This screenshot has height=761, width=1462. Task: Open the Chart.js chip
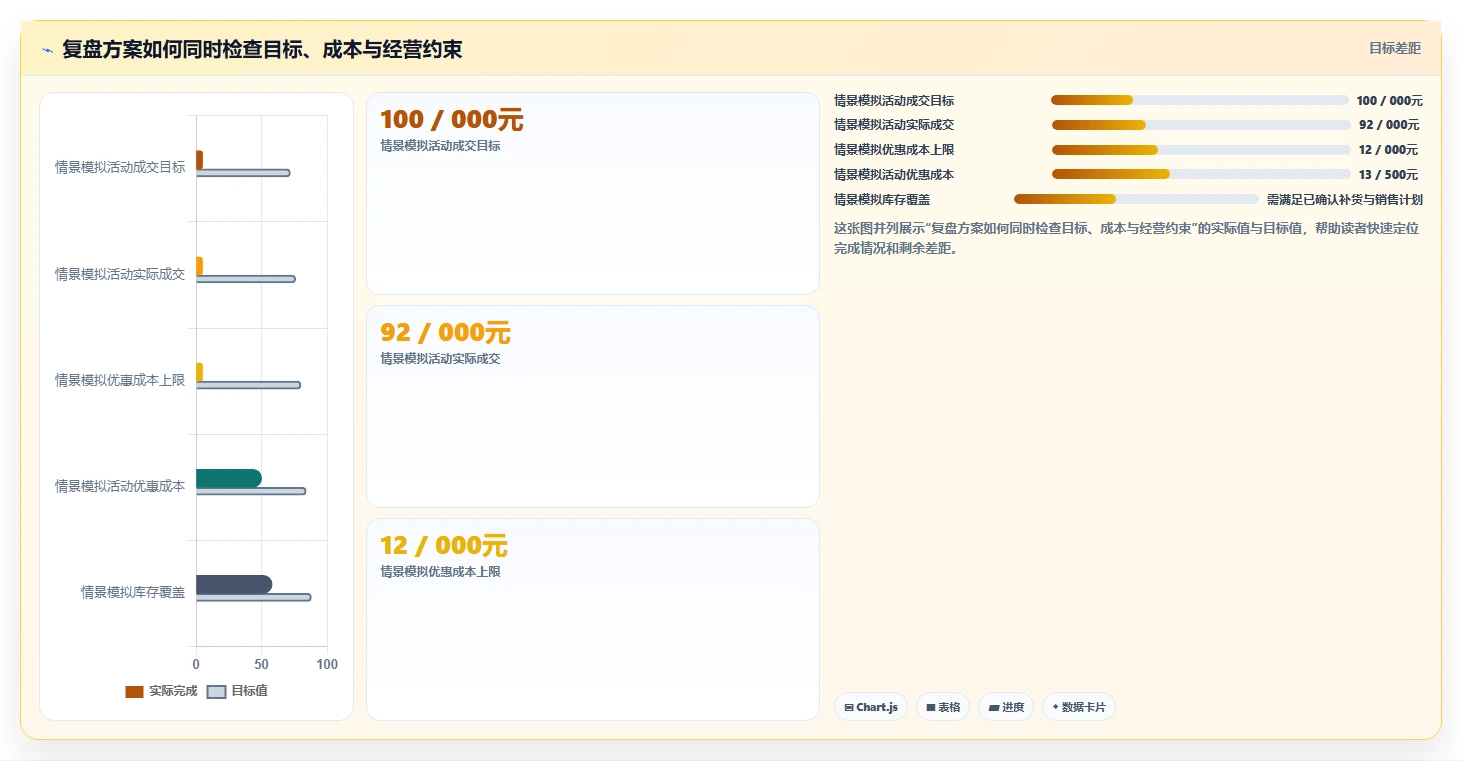click(871, 707)
